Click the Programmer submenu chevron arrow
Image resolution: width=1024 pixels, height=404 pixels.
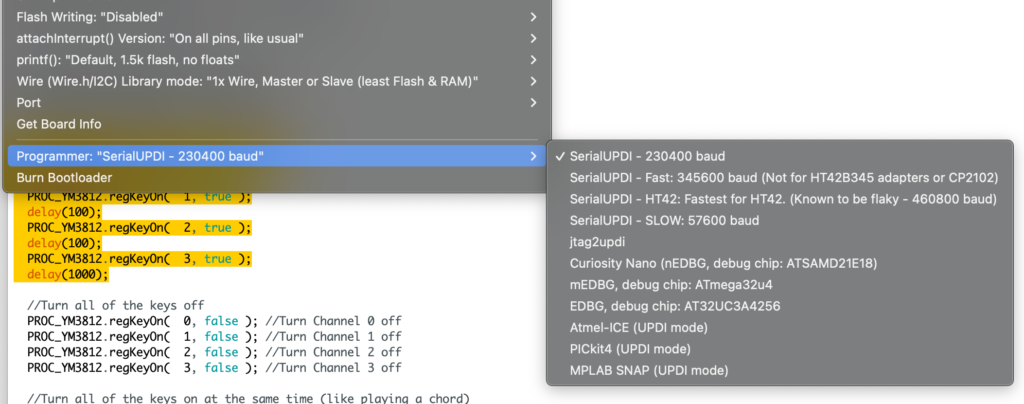pyautogui.click(x=534, y=157)
